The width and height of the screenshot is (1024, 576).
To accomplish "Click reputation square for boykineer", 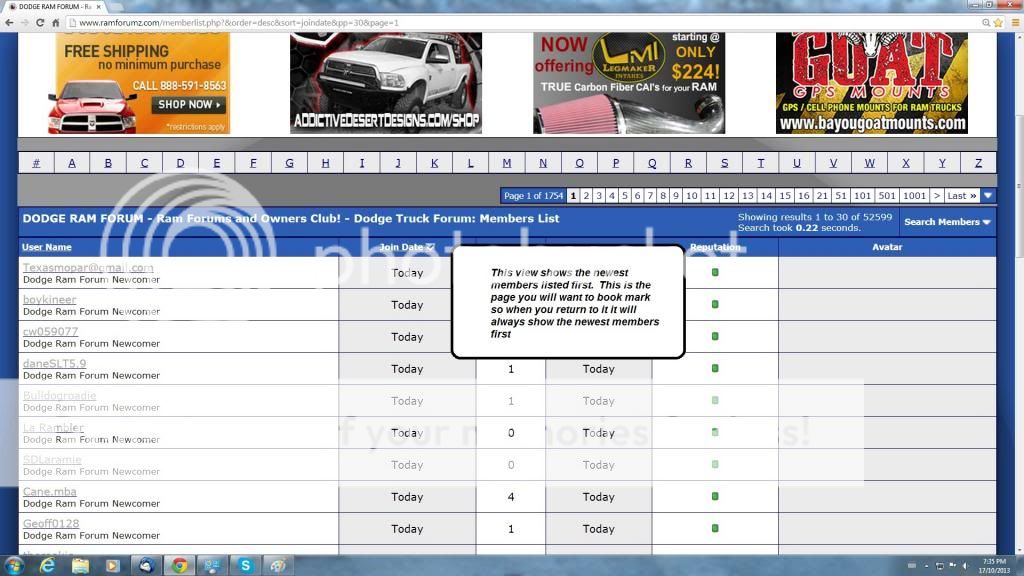I will (715, 304).
